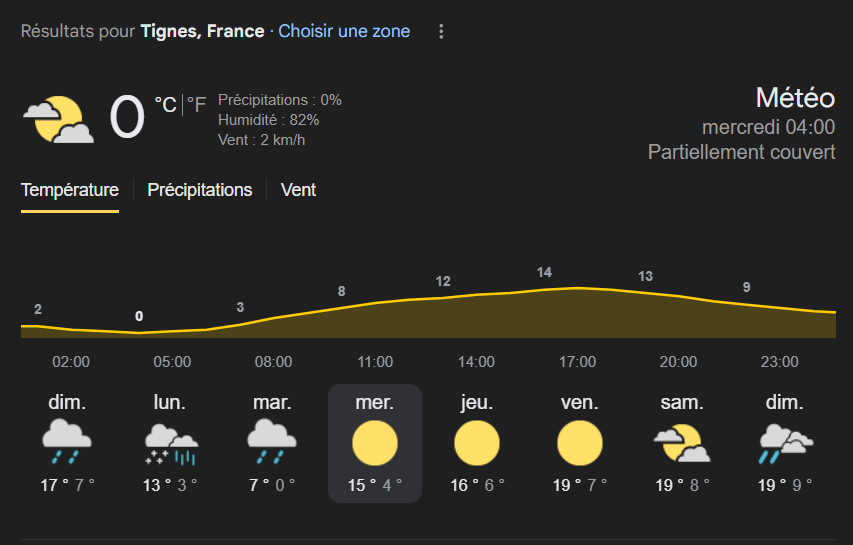This screenshot has height=545, width=853.
Task: Select the partly cloudy icon for sam.
Action: tap(682, 443)
